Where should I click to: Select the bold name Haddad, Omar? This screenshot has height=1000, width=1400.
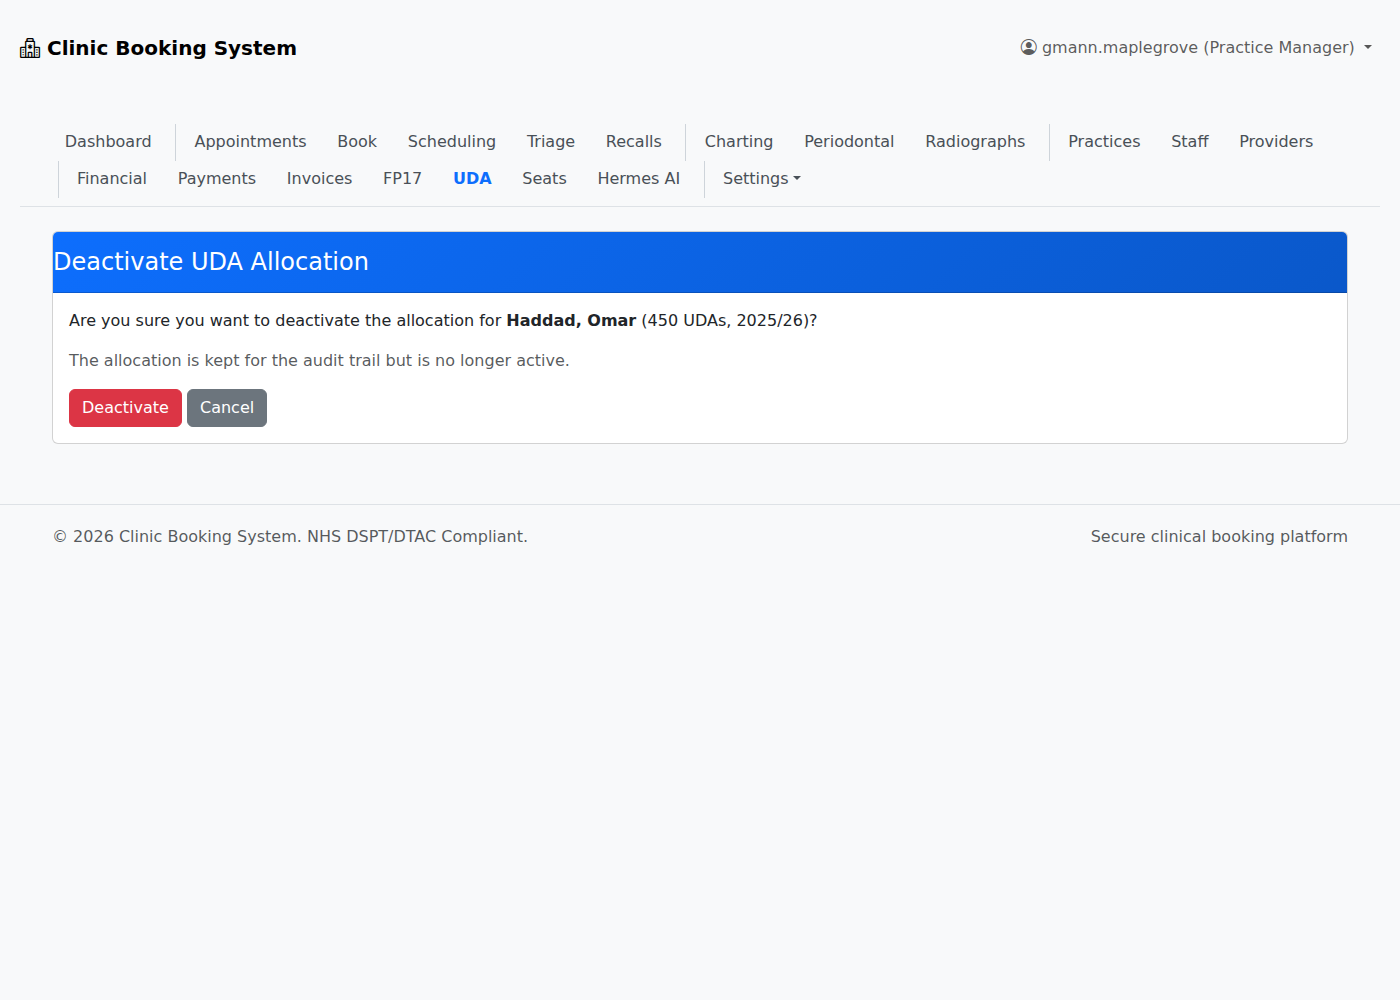[x=571, y=320]
